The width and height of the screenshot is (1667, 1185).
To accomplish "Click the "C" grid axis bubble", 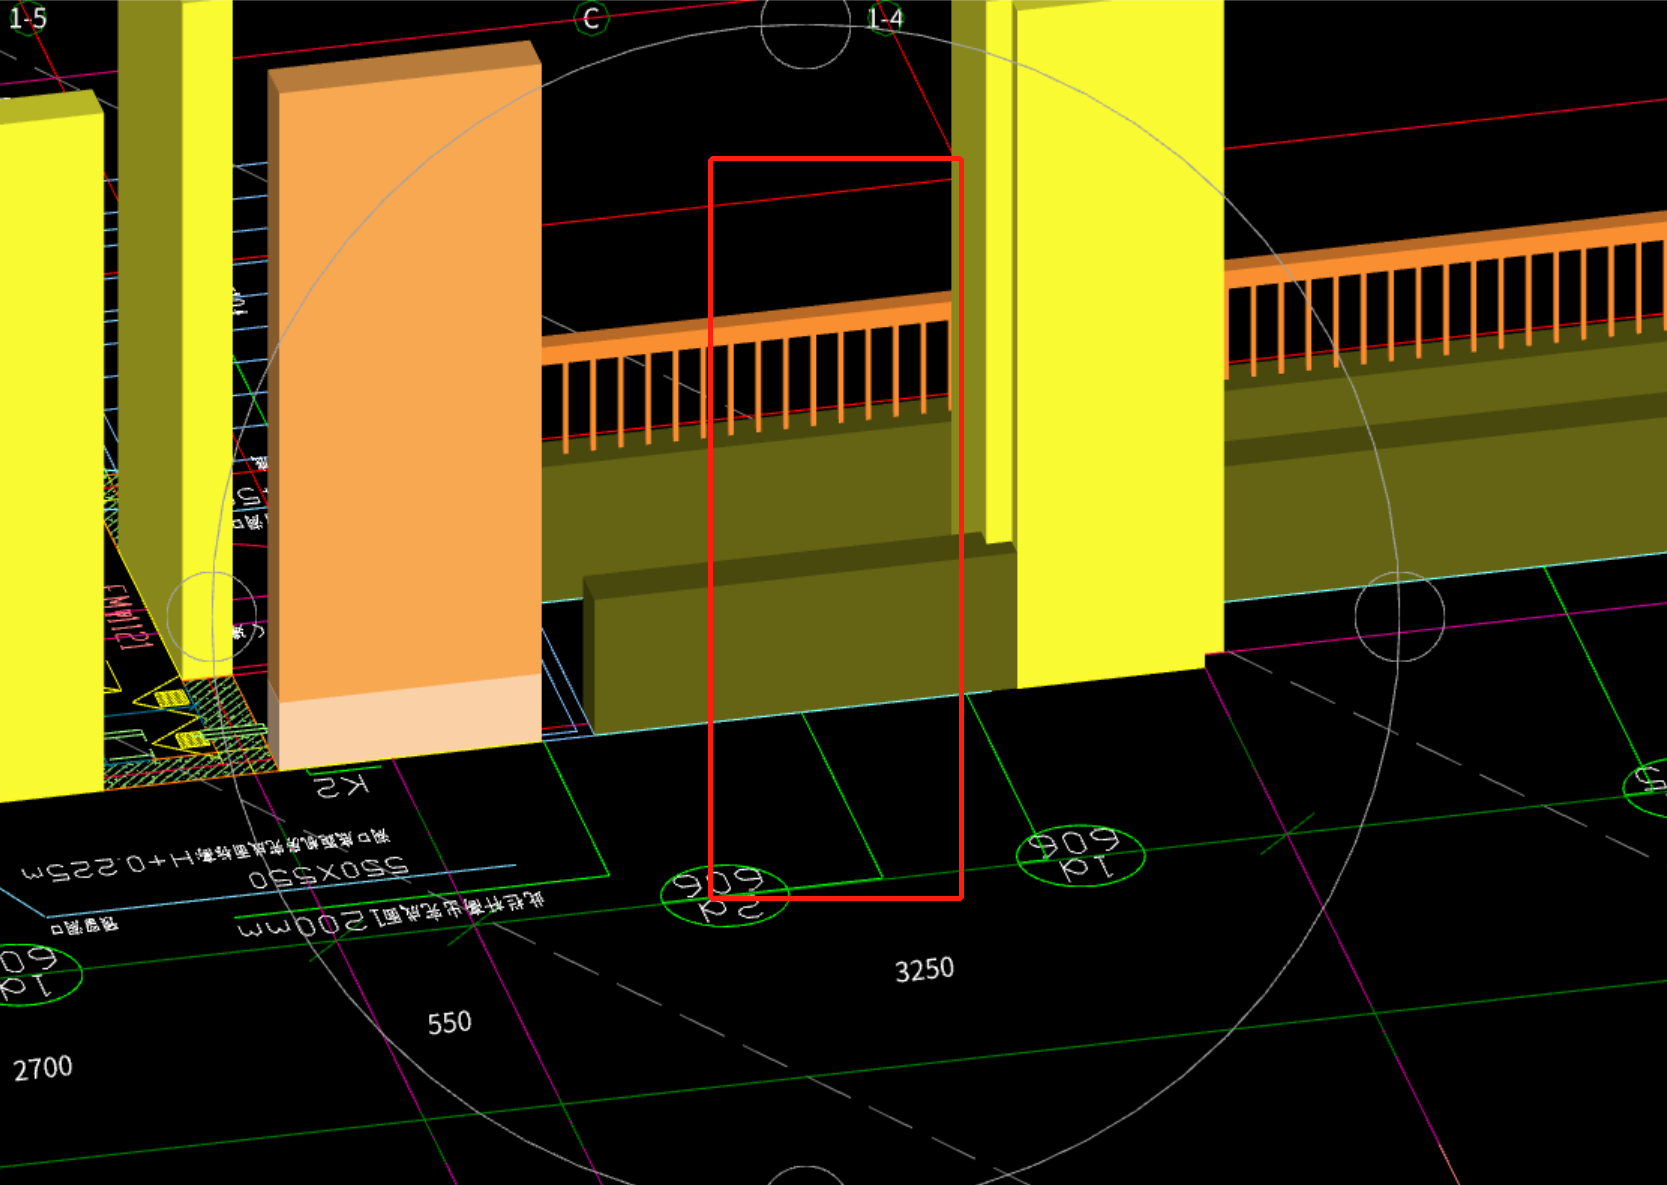I will 591,18.
